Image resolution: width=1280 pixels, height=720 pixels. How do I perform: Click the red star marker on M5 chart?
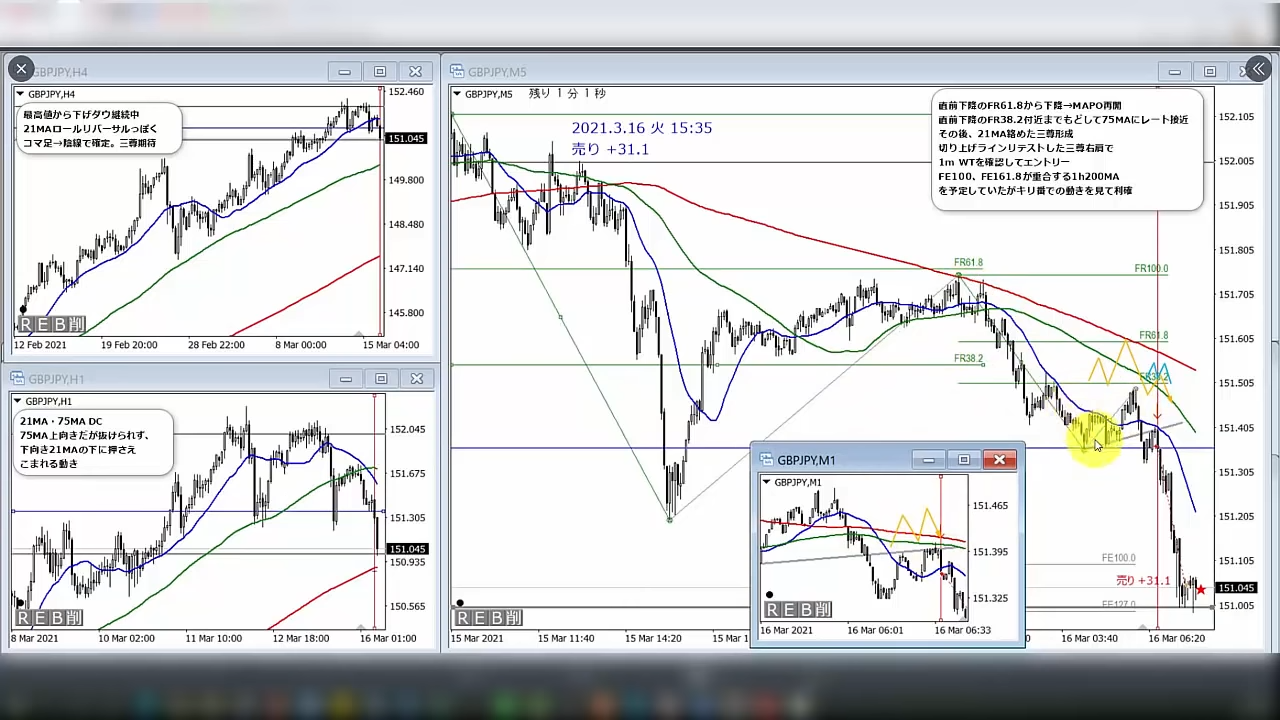click(1200, 590)
